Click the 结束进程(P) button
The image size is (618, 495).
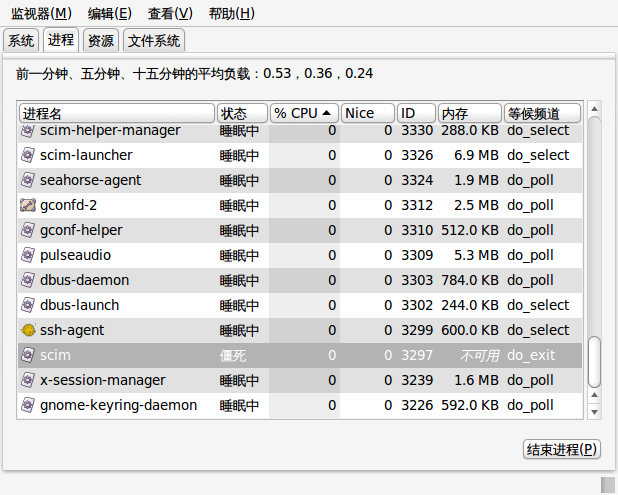[x=562, y=449]
